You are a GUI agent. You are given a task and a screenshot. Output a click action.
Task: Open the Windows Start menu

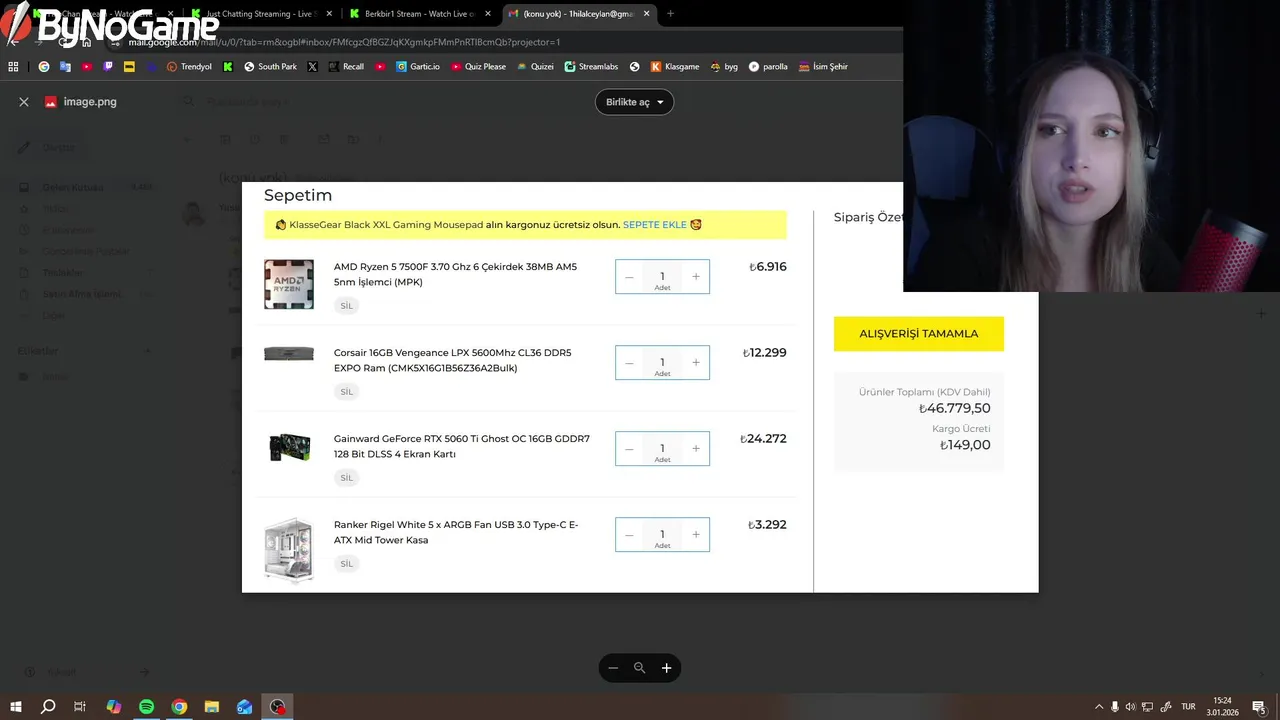pos(16,706)
